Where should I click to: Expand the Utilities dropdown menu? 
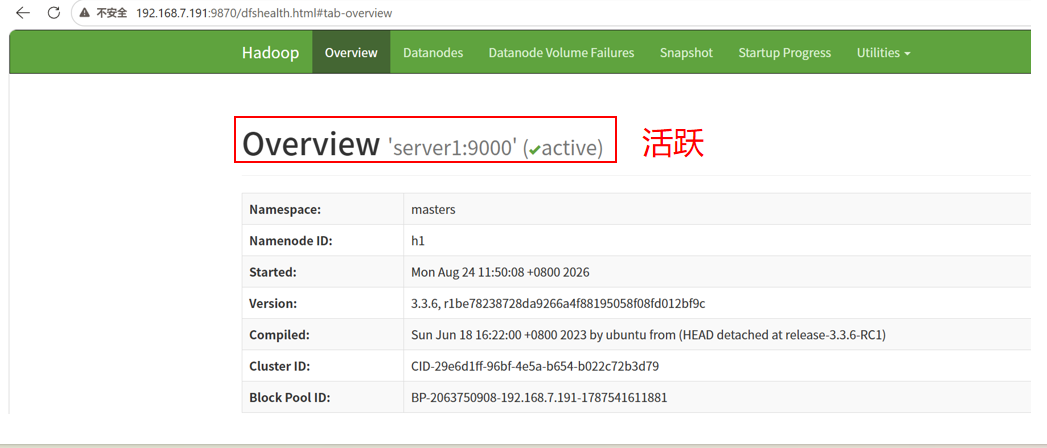(883, 53)
